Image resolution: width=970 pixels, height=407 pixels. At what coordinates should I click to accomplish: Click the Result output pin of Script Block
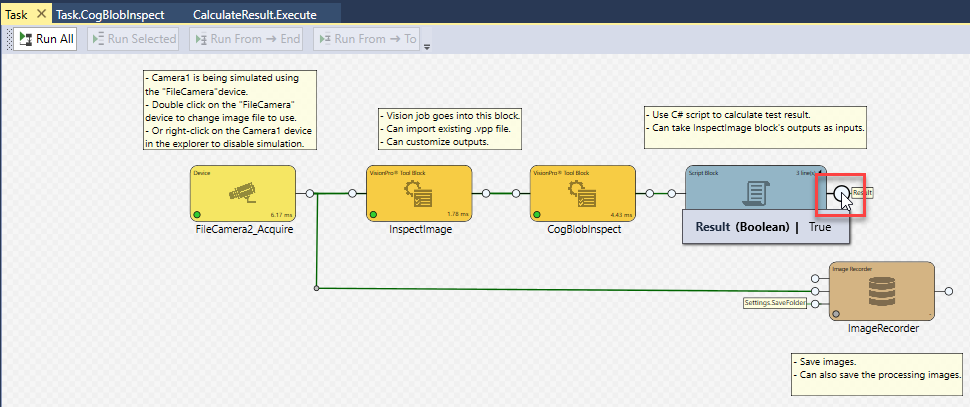tap(842, 193)
